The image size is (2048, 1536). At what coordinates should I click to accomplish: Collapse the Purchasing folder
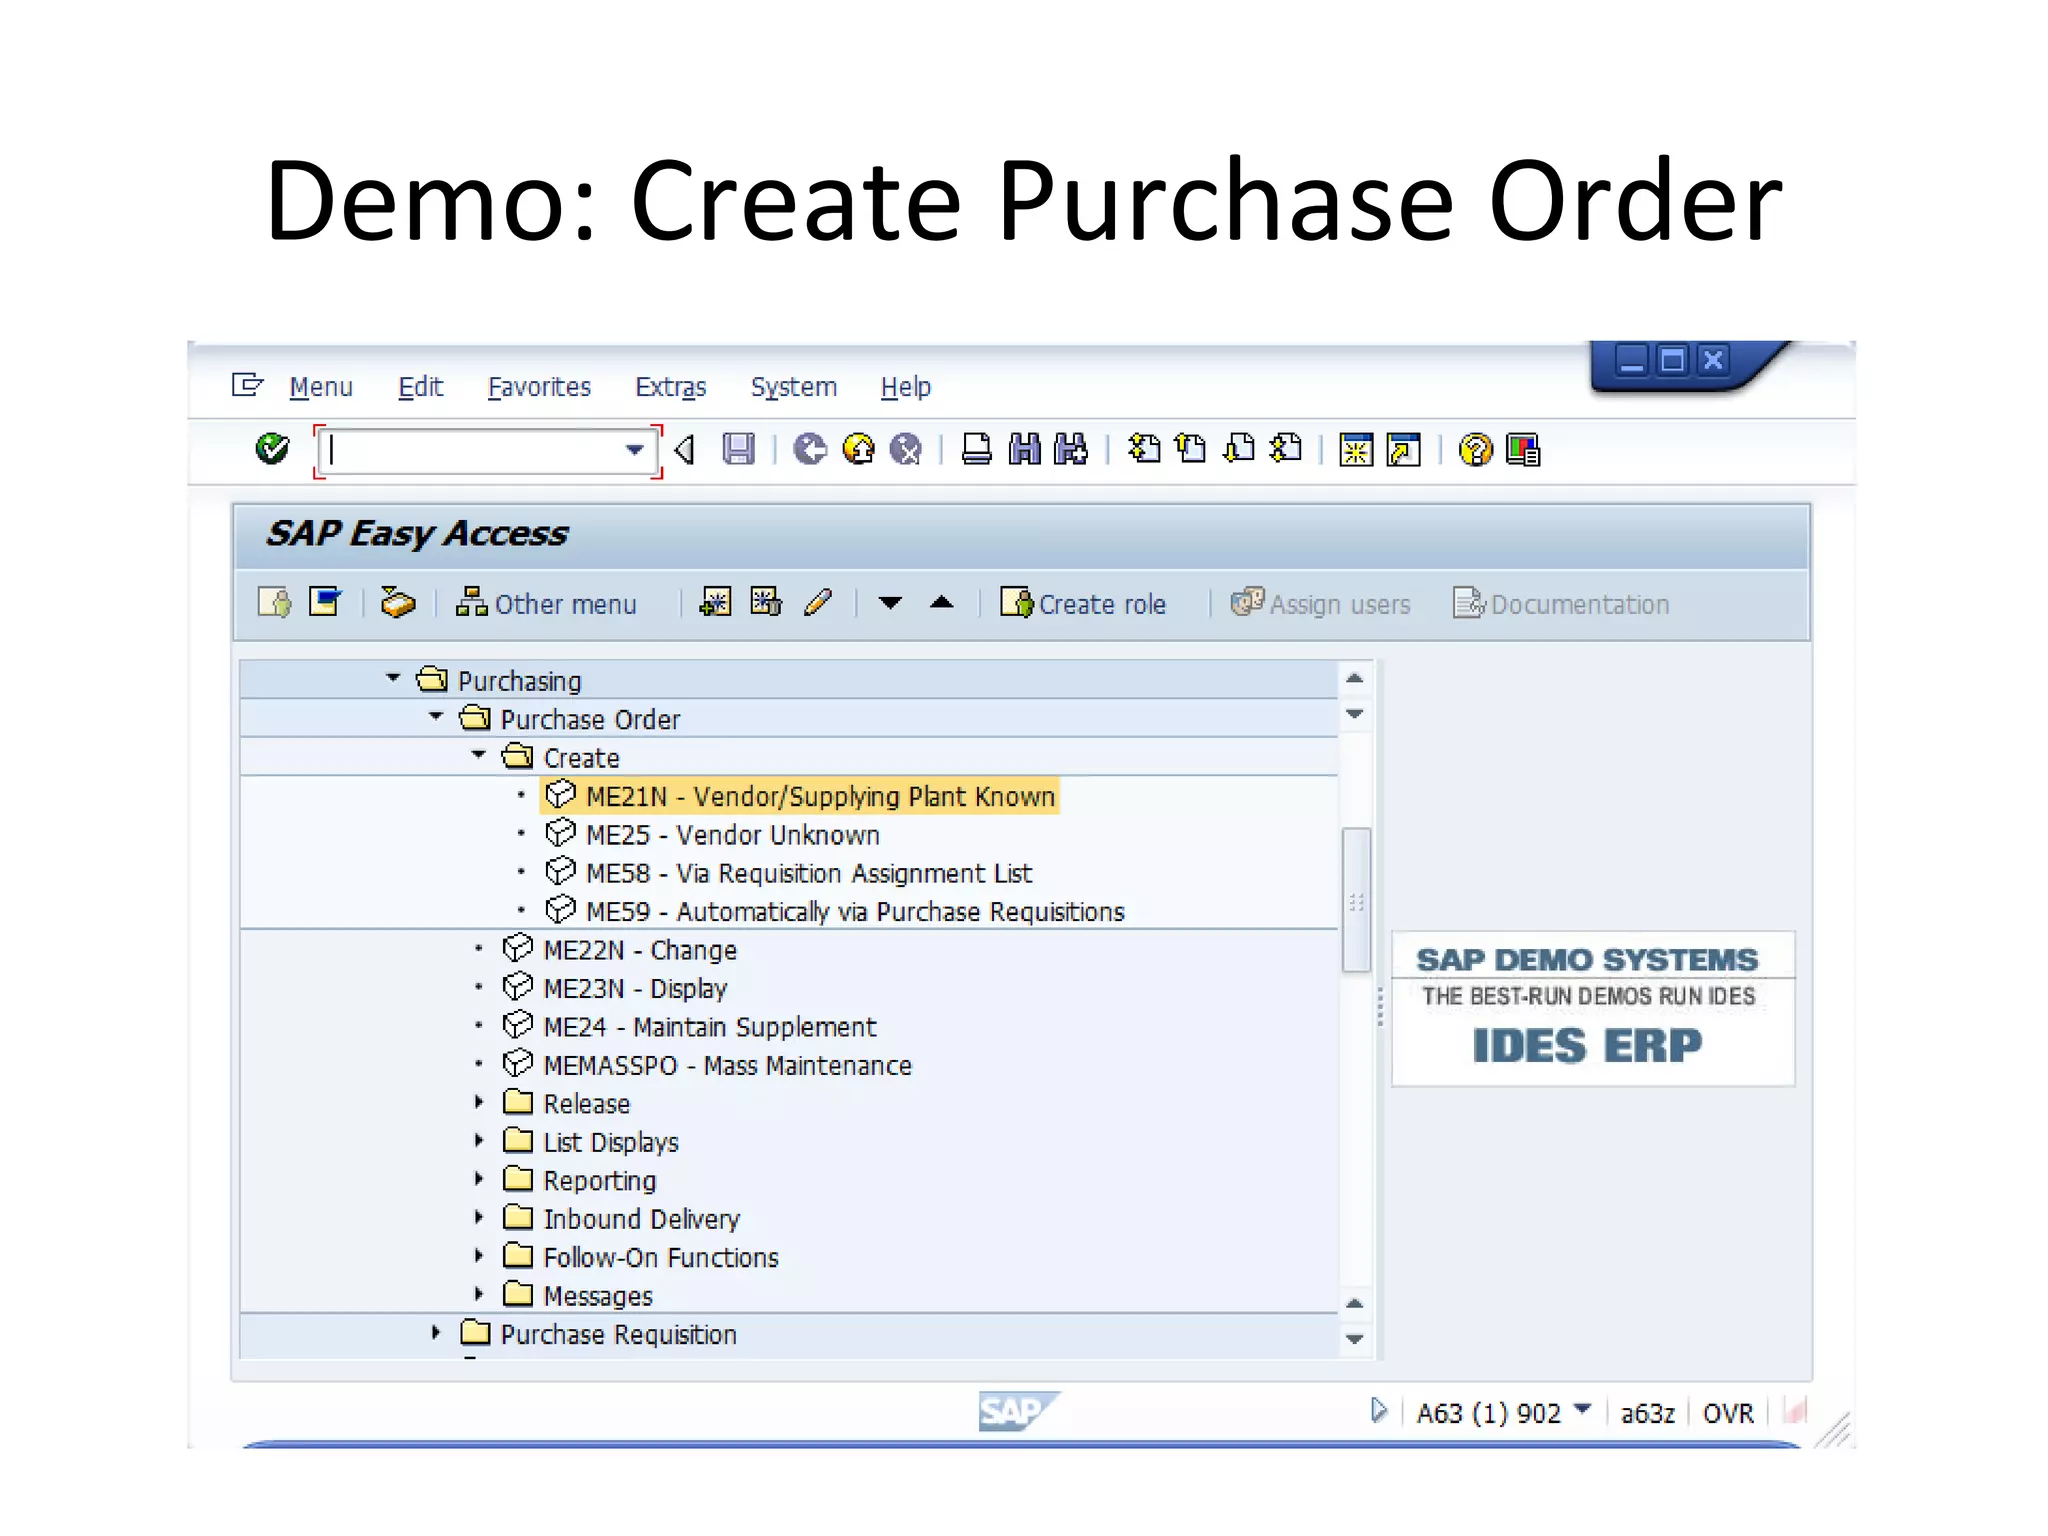point(393,678)
